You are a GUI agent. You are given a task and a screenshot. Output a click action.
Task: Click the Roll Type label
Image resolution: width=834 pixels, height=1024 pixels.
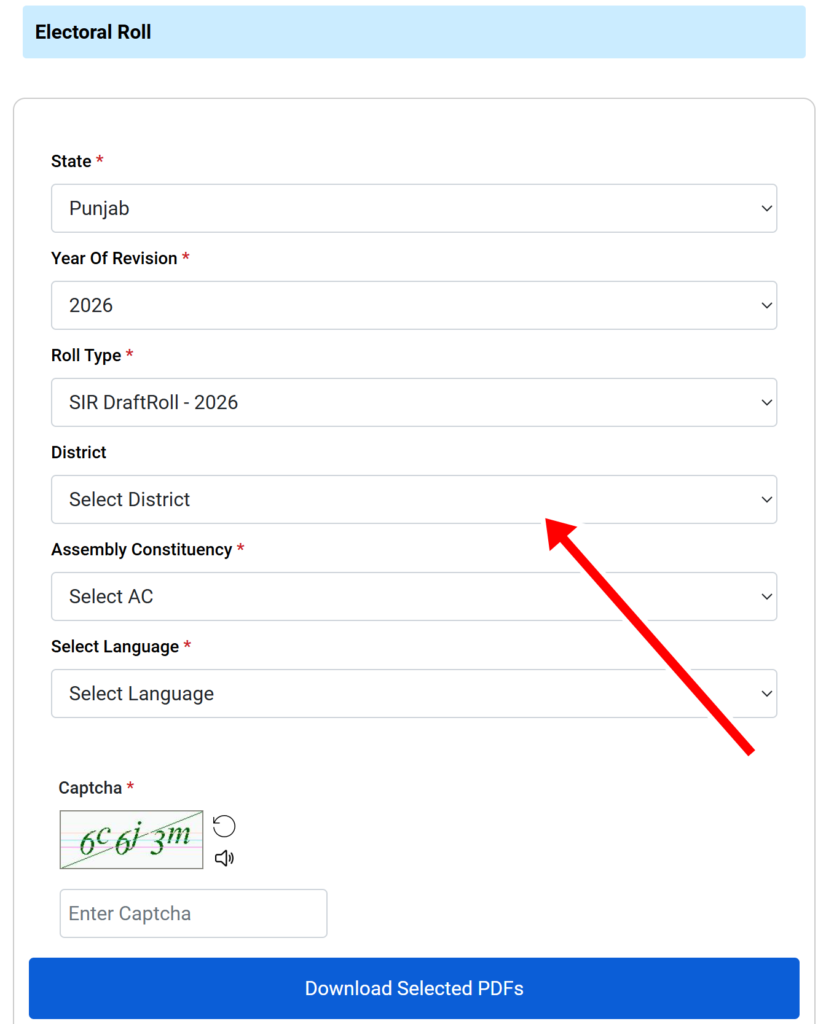point(86,356)
